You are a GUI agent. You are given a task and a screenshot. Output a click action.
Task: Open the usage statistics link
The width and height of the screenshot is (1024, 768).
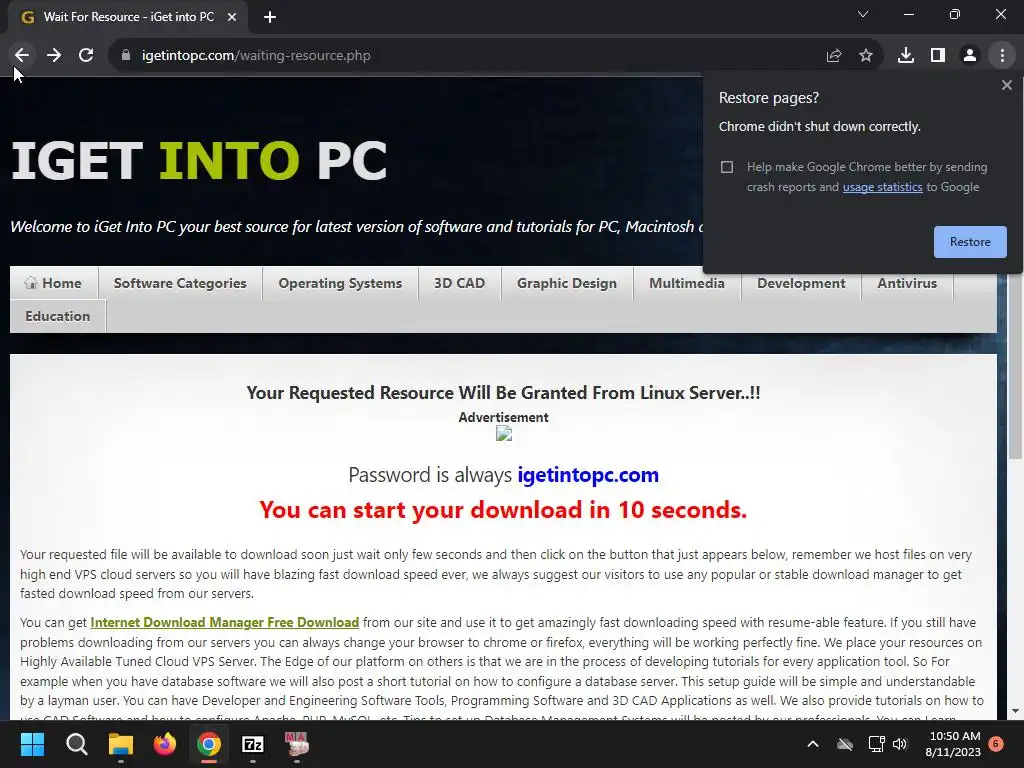pyautogui.click(x=882, y=187)
